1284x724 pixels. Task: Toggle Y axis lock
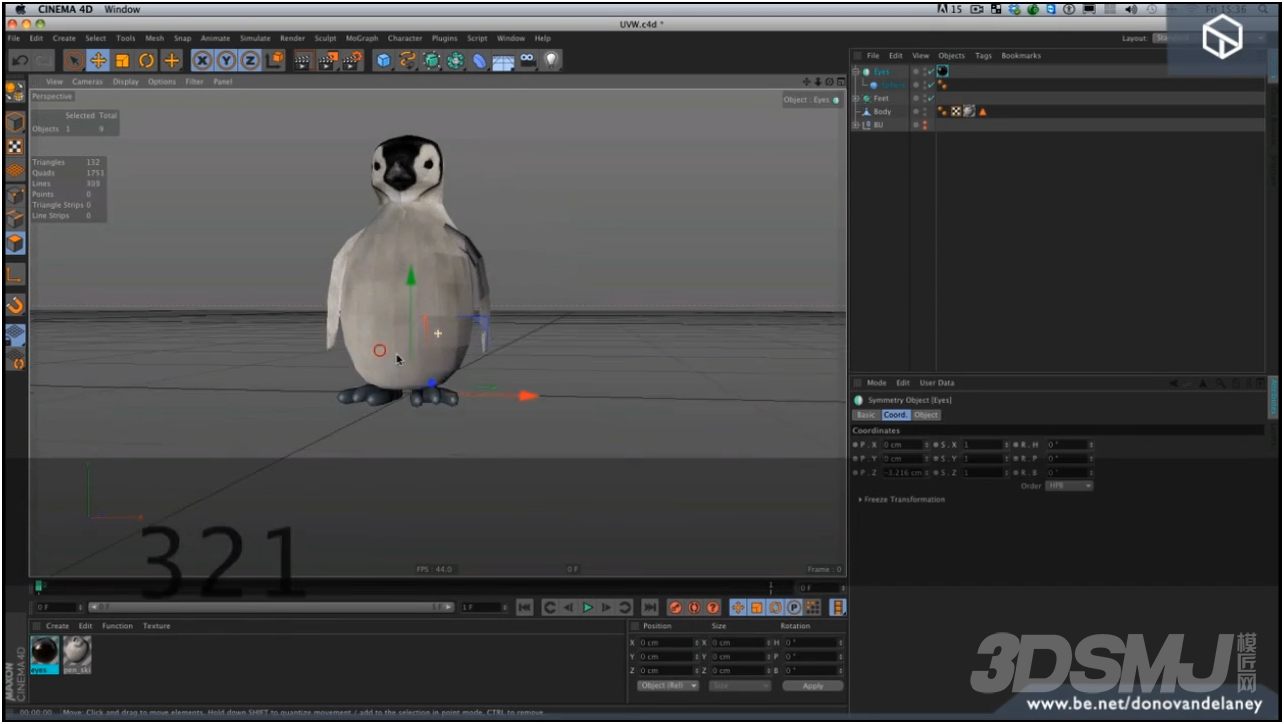(x=226, y=61)
